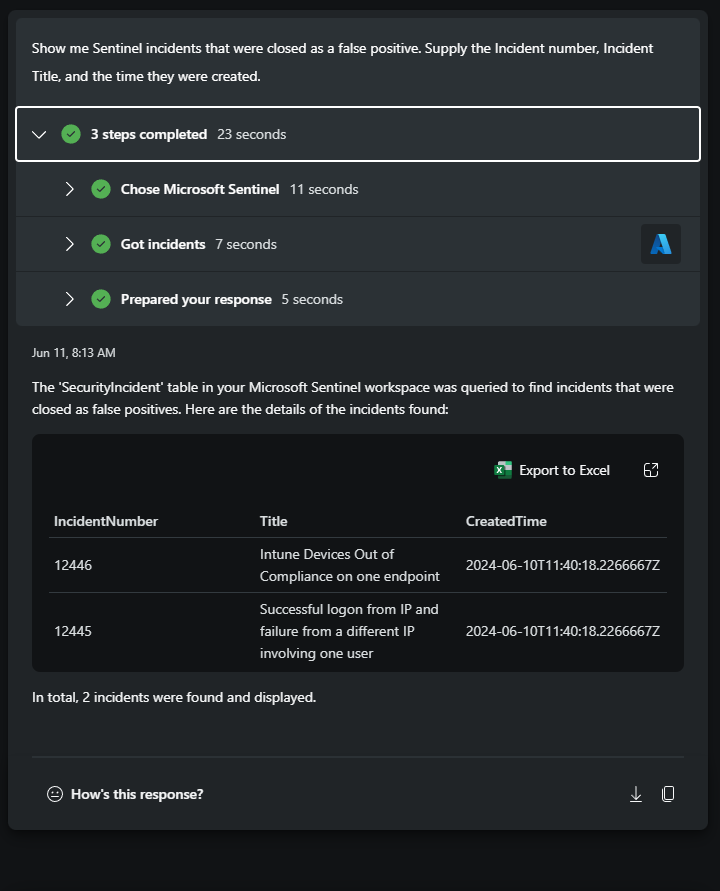720x891 pixels.
Task: Click green checkmark beside Got incidents
Action: (101, 244)
